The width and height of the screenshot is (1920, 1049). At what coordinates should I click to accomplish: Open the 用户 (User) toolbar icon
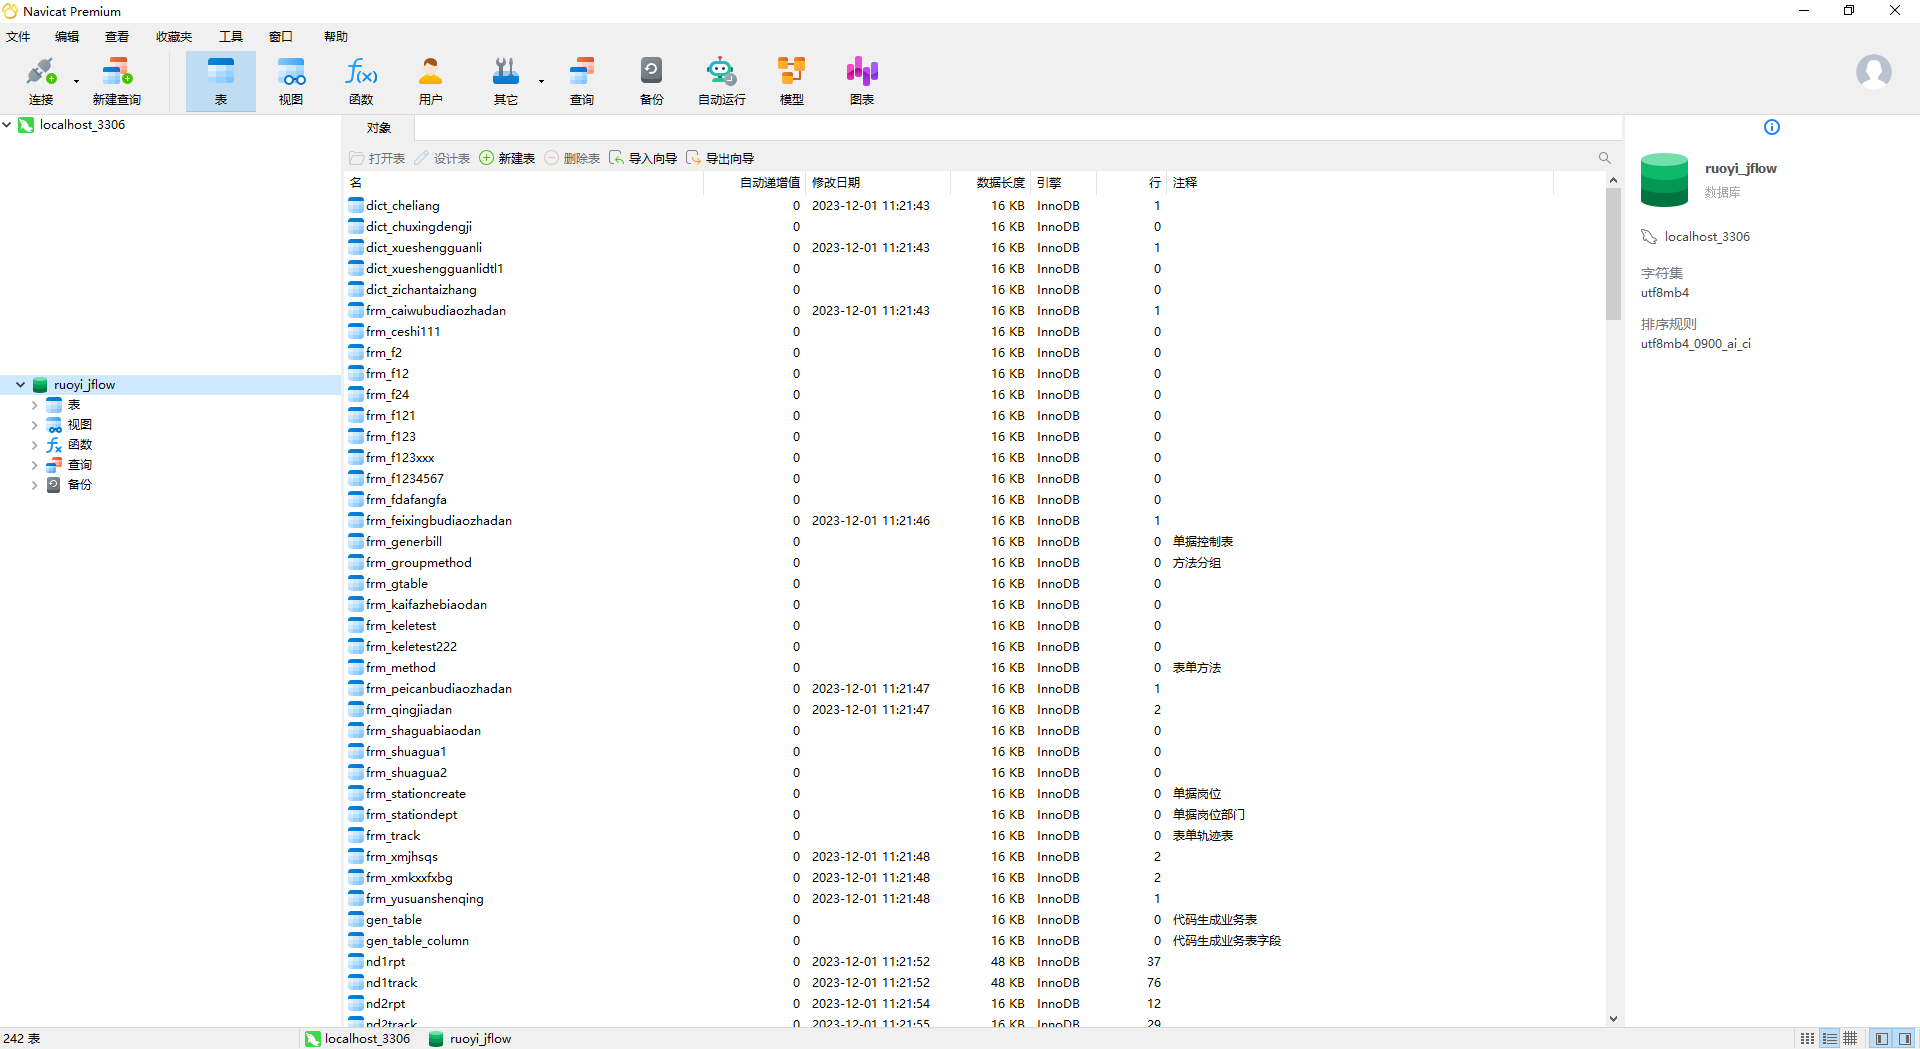coord(430,80)
